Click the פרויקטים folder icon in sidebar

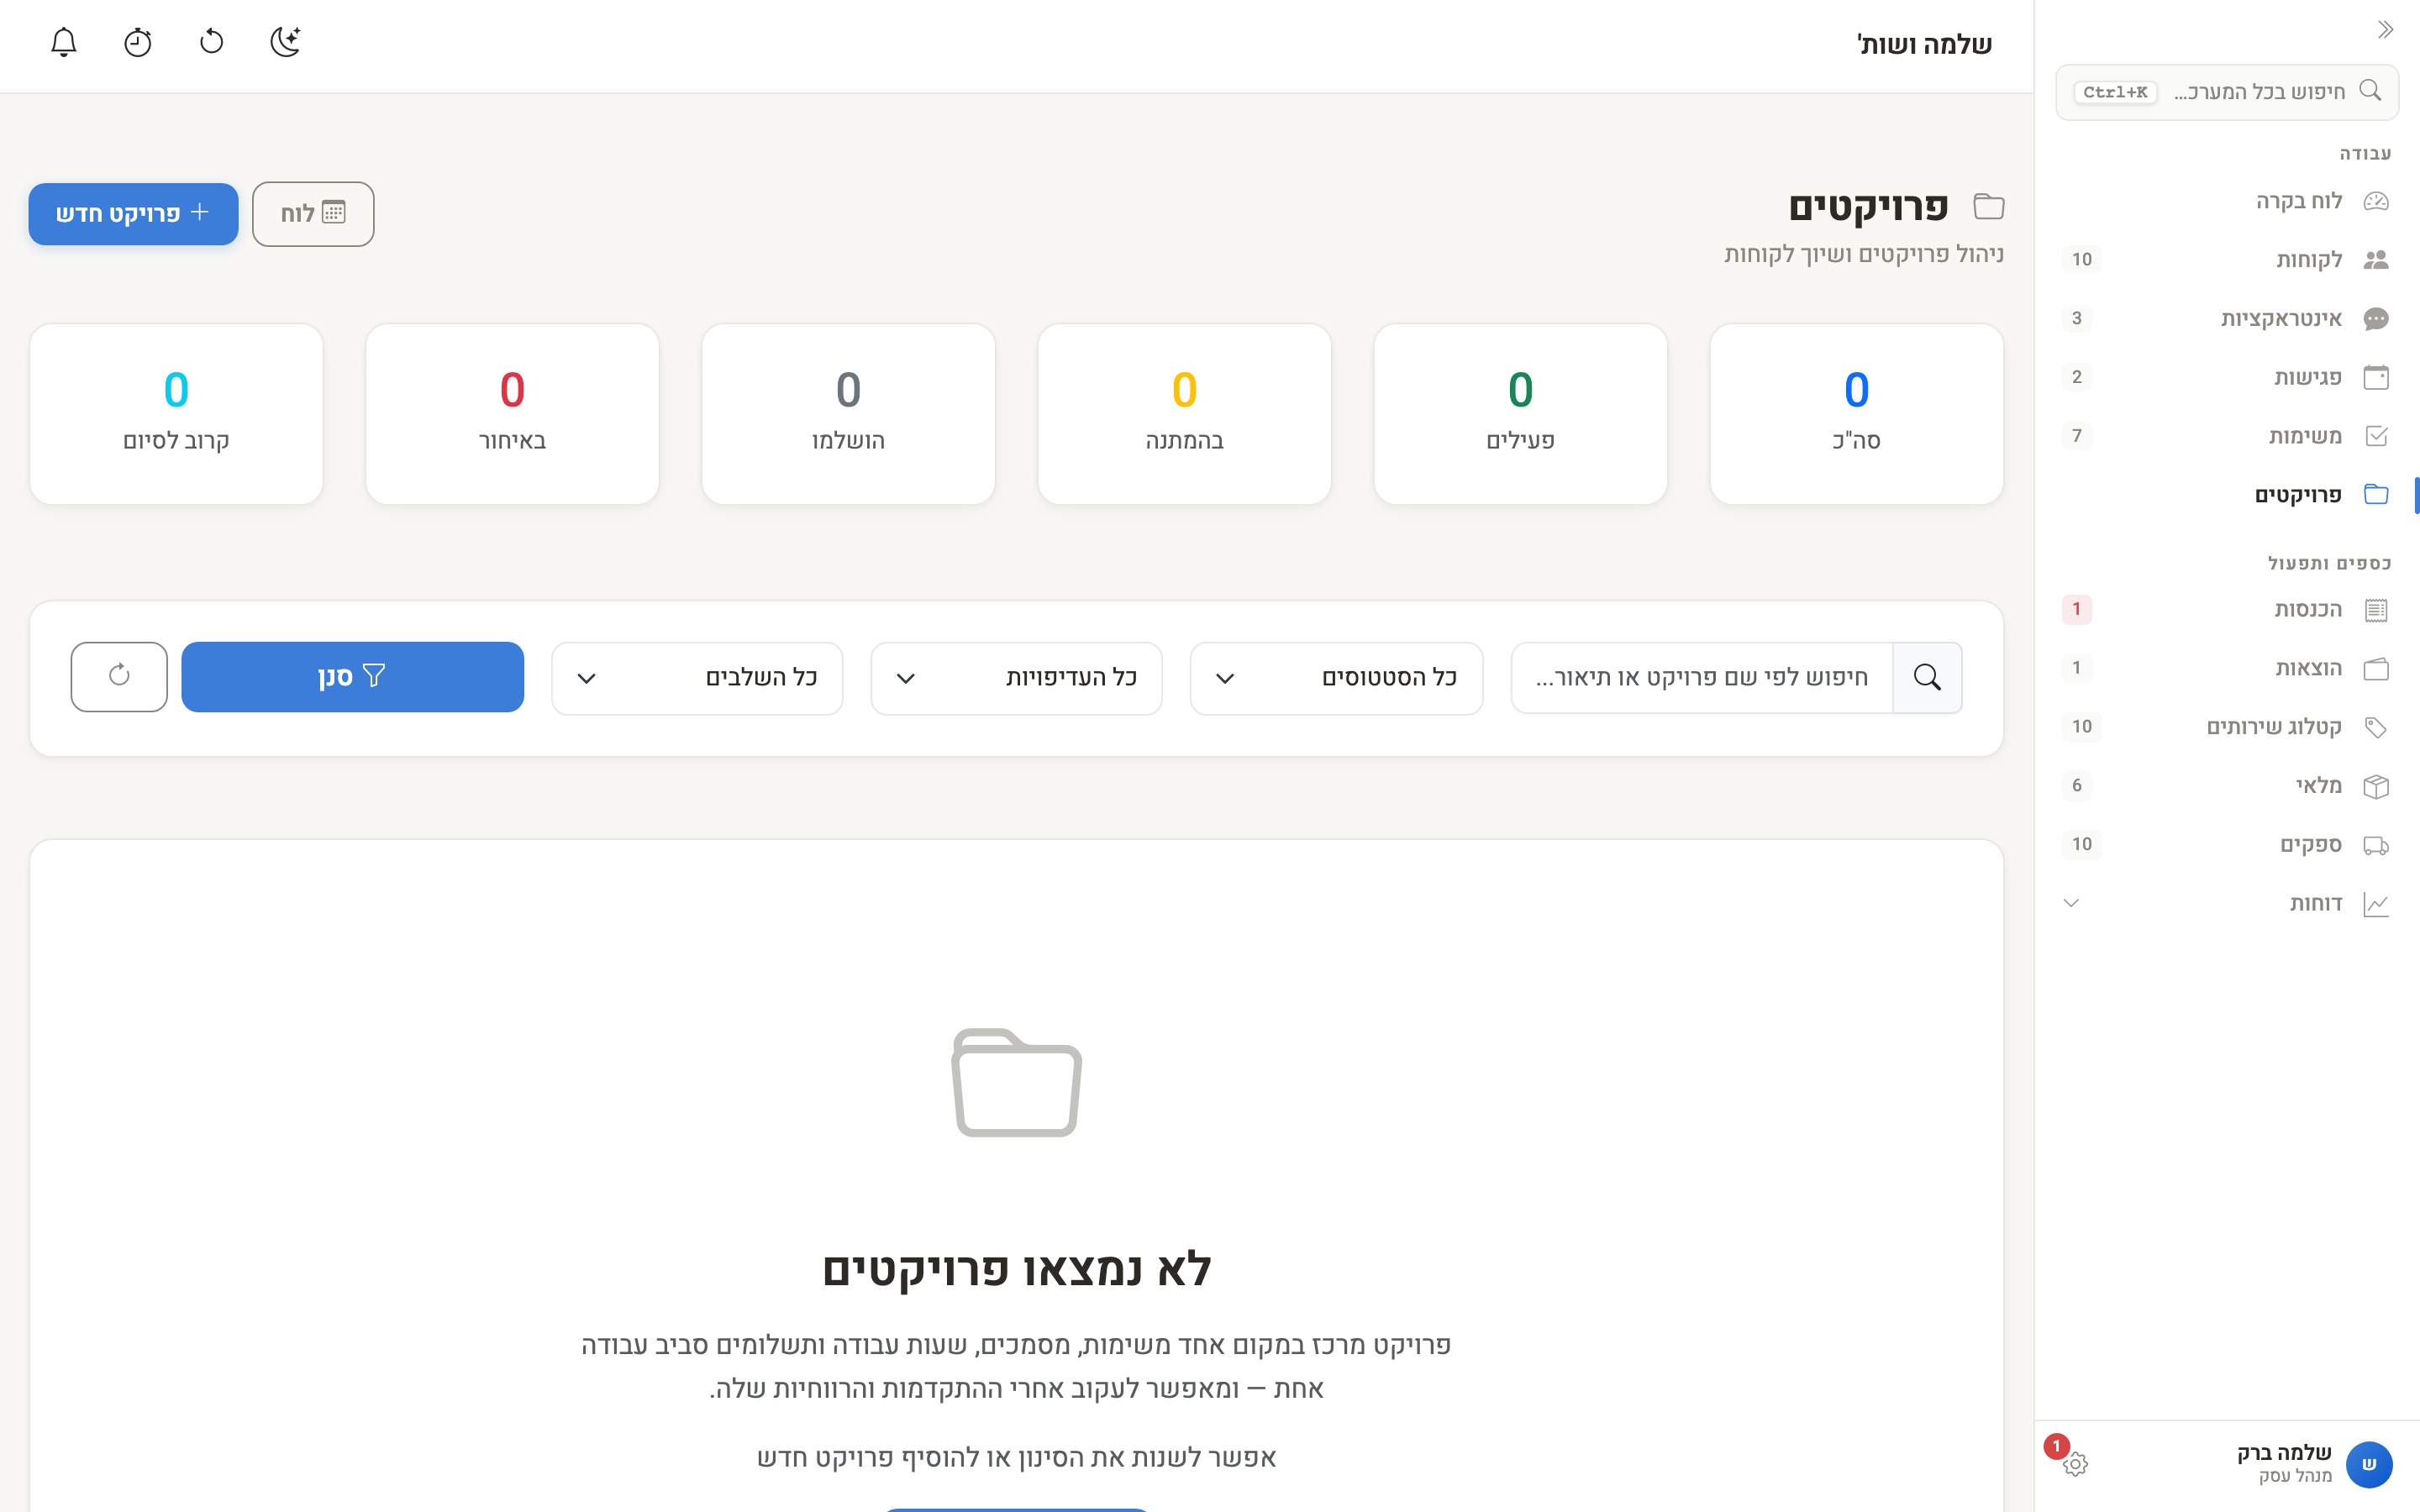click(x=2376, y=494)
